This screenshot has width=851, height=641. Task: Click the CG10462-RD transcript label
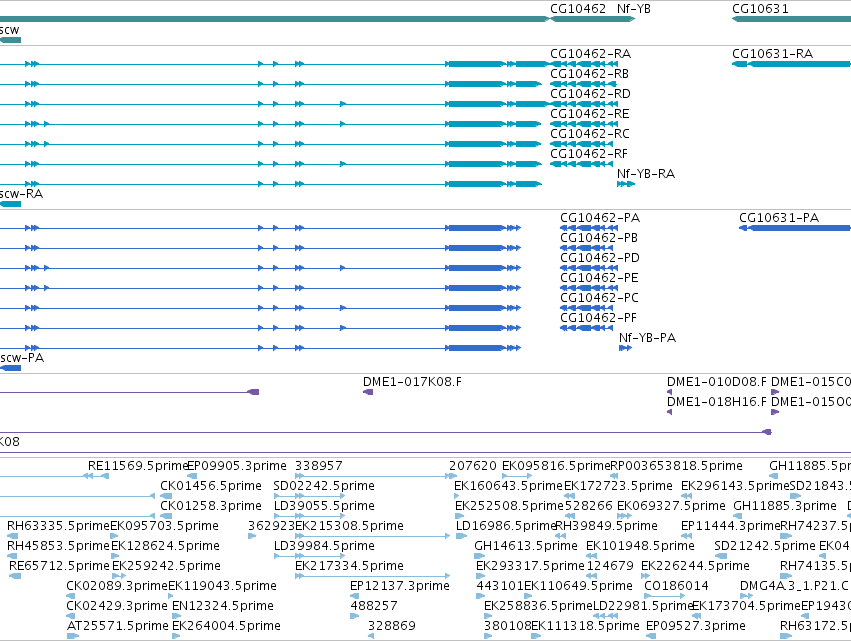click(x=590, y=94)
